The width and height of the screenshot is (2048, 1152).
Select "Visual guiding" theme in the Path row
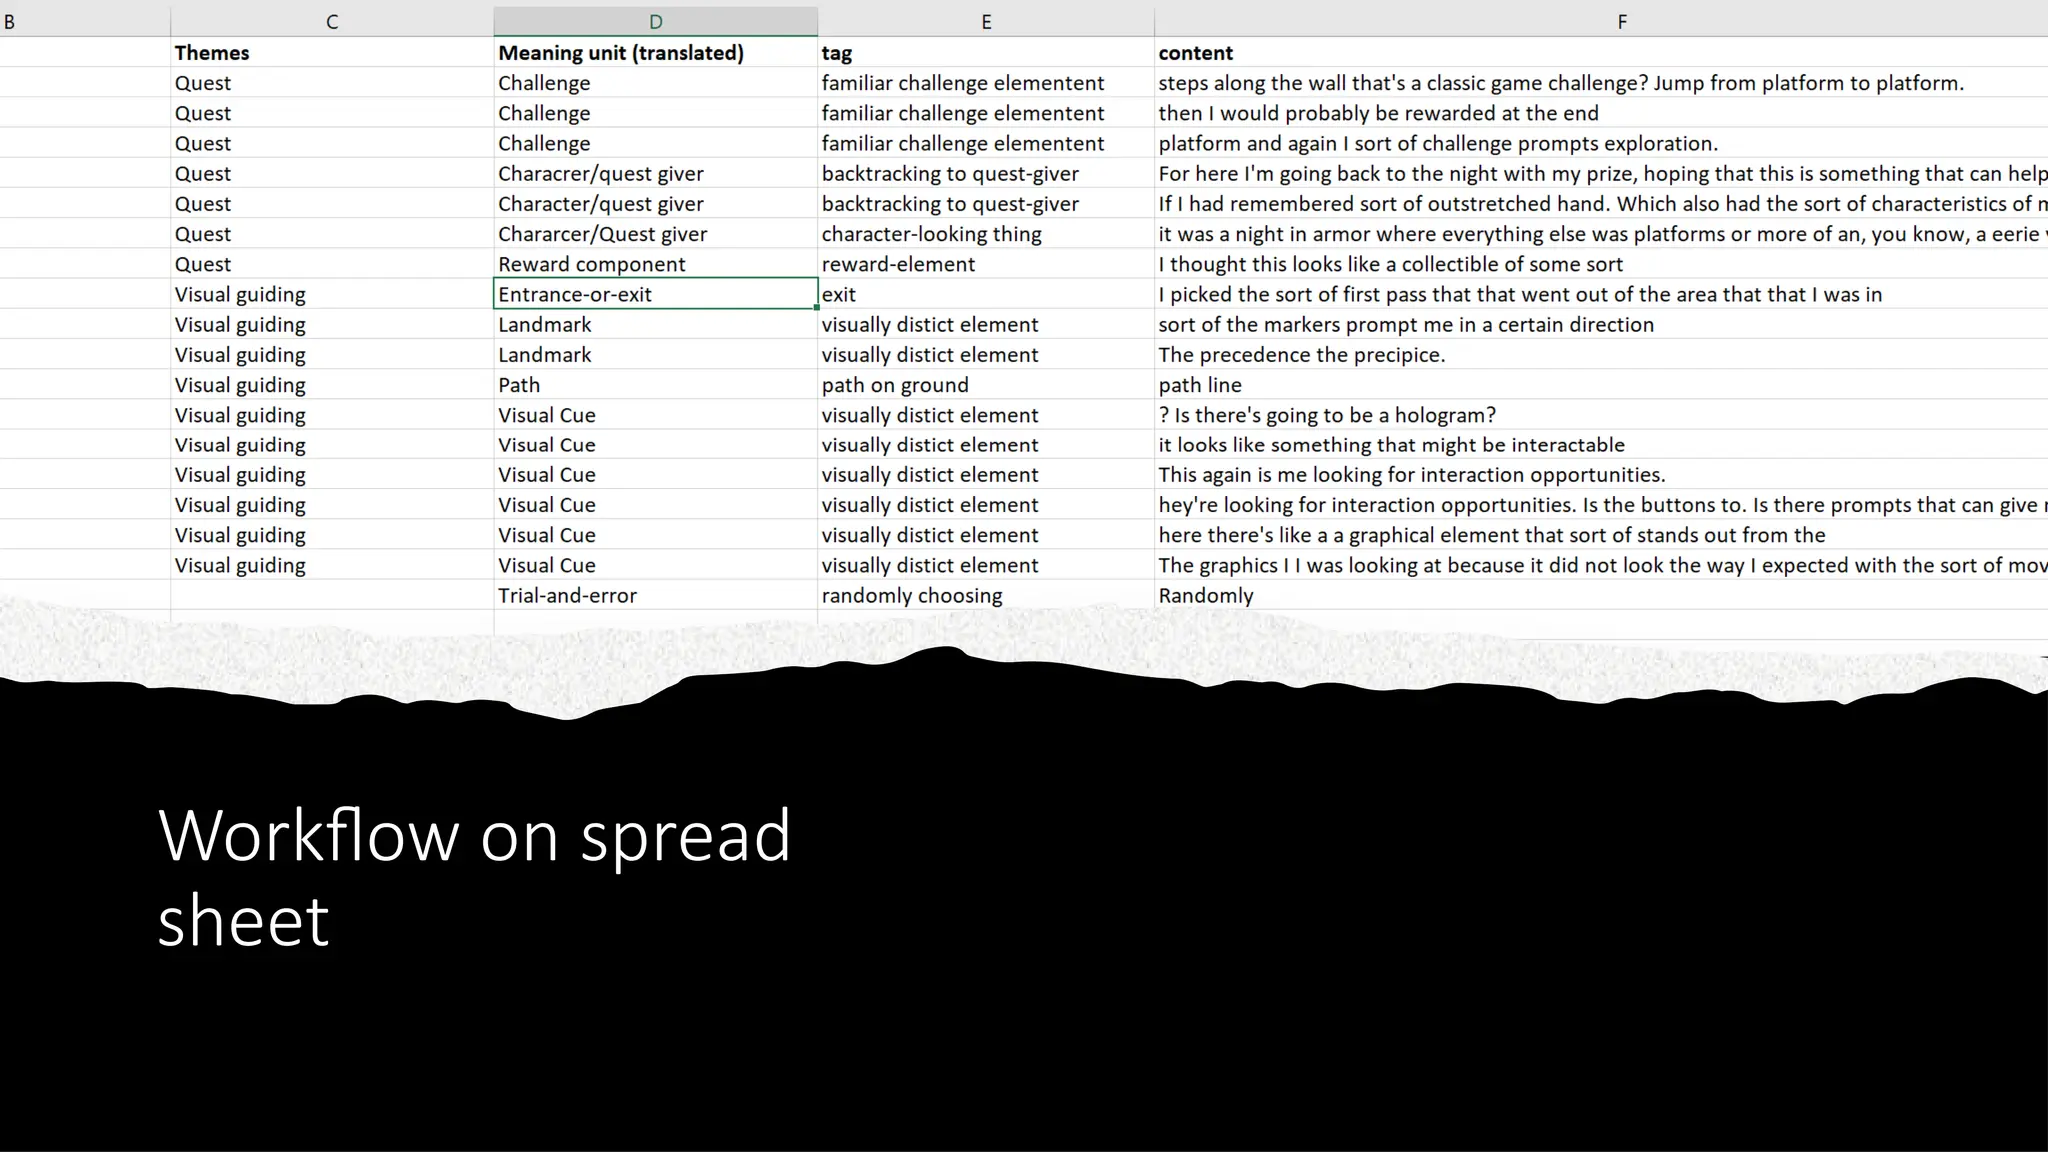[x=332, y=385]
